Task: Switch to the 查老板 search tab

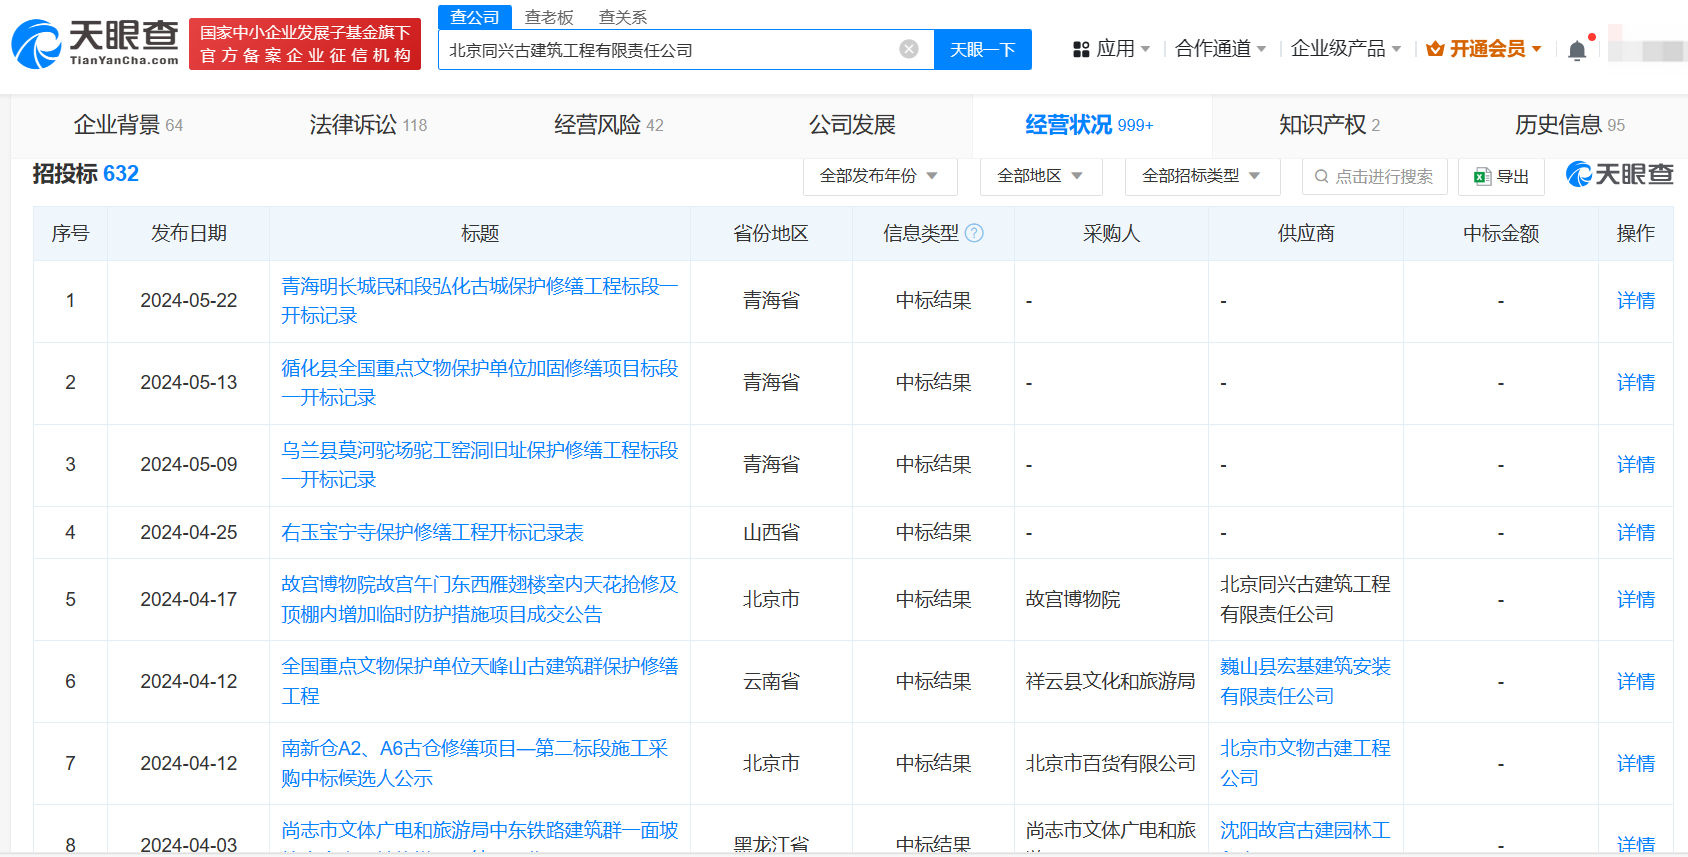Action: point(549,17)
